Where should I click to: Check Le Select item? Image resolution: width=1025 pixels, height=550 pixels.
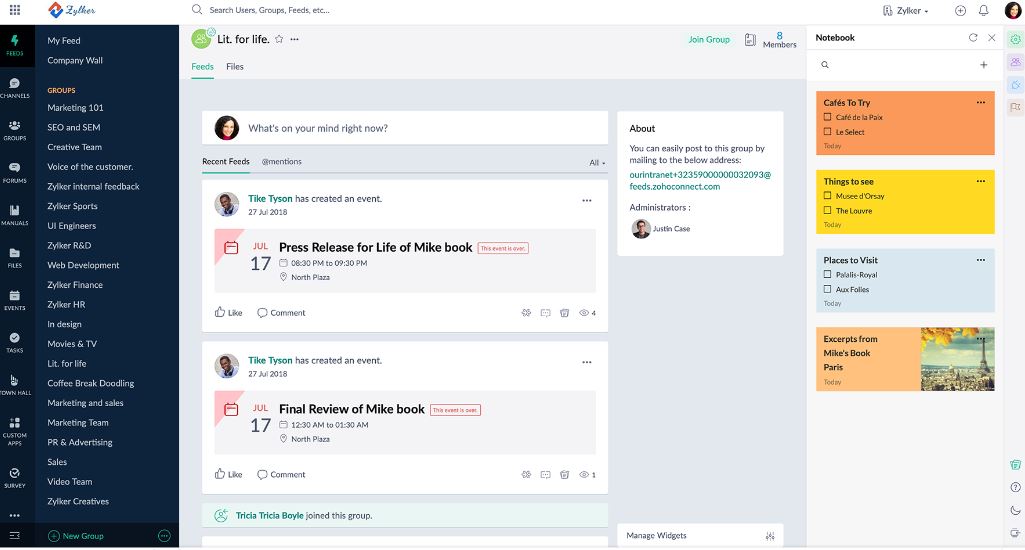coord(828,131)
